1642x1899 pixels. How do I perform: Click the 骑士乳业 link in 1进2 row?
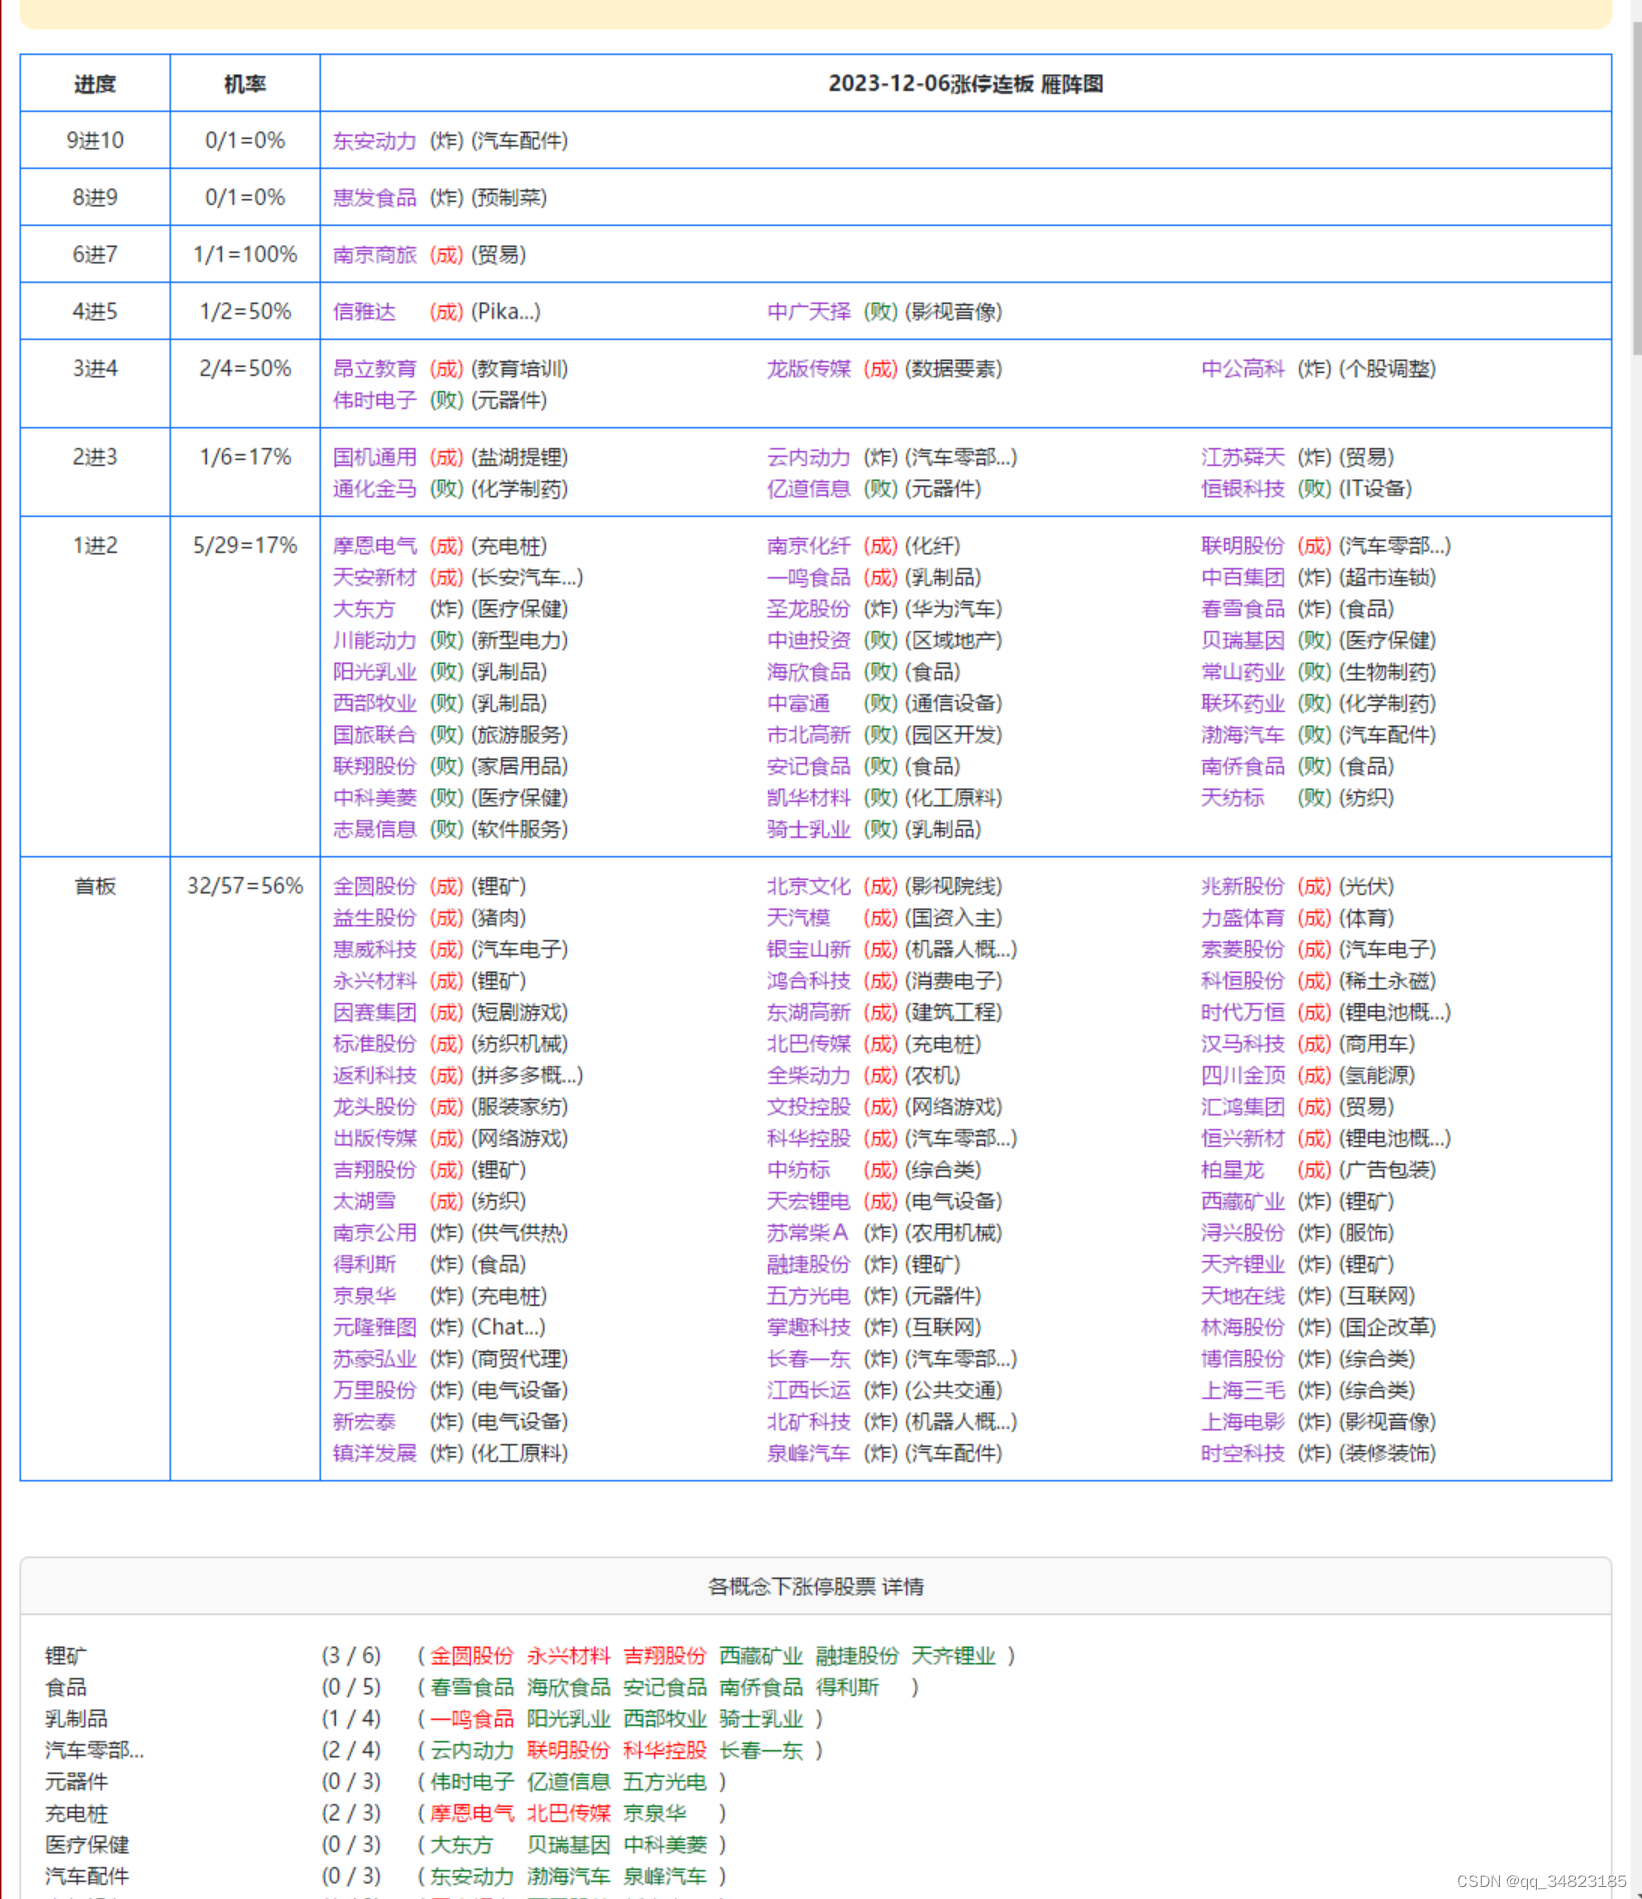809,829
